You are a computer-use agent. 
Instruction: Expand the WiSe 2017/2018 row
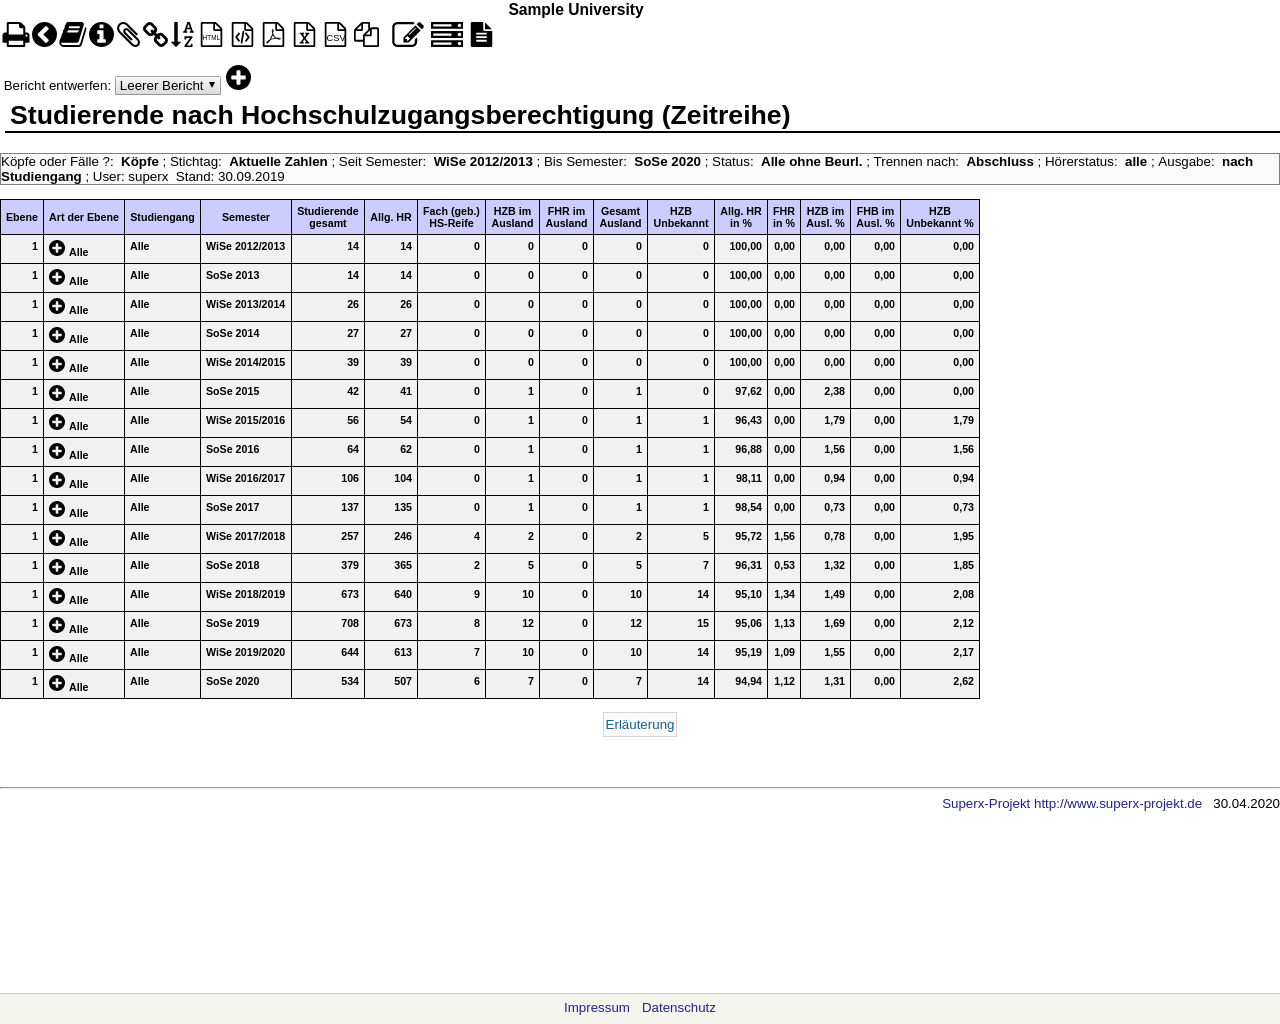pos(57,538)
